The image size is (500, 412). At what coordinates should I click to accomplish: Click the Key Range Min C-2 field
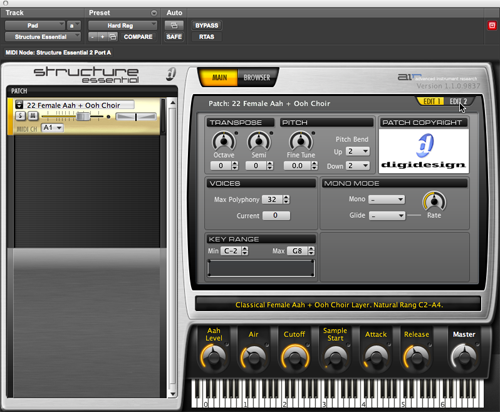click(x=231, y=251)
